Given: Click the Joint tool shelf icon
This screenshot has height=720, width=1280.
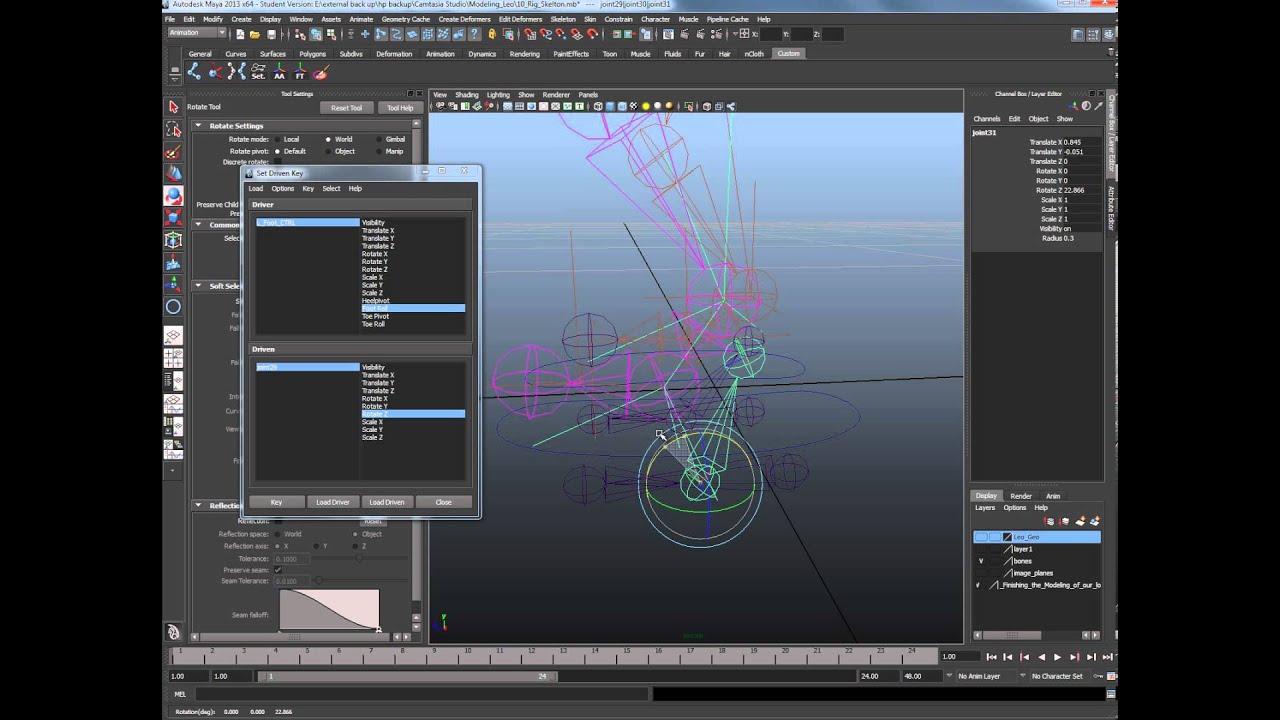Looking at the screenshot, I should (194, 72).
